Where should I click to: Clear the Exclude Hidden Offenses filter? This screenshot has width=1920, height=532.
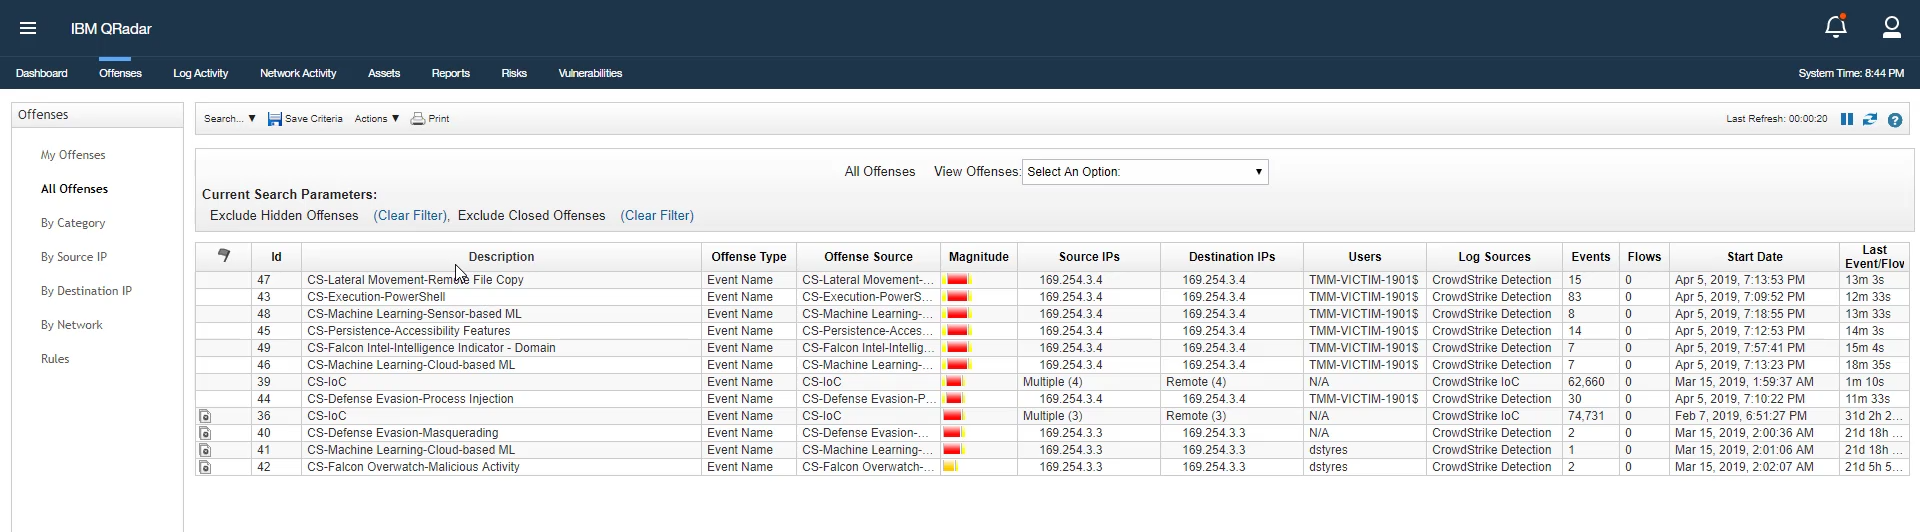click(410, 216)
